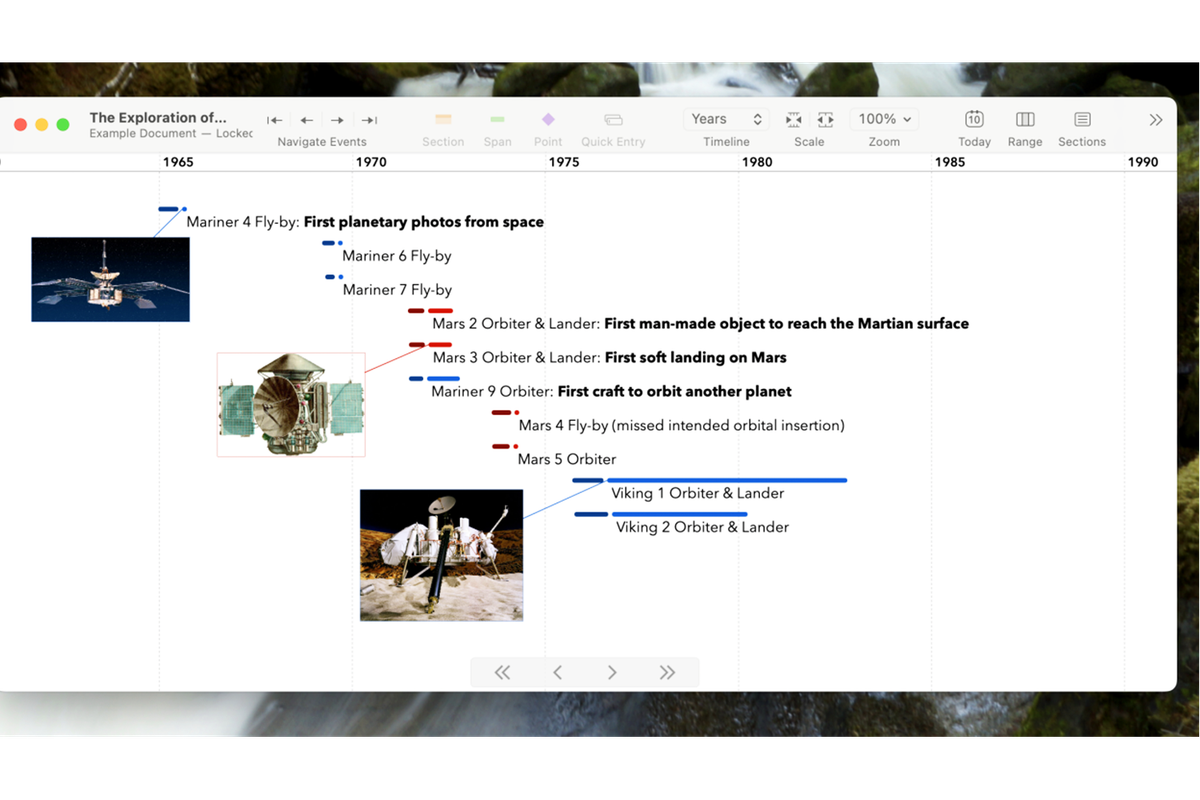This screenshot has width=1200, height=800.
Task: Click the bottom pager's single right arrow
Action: [612, 673]
